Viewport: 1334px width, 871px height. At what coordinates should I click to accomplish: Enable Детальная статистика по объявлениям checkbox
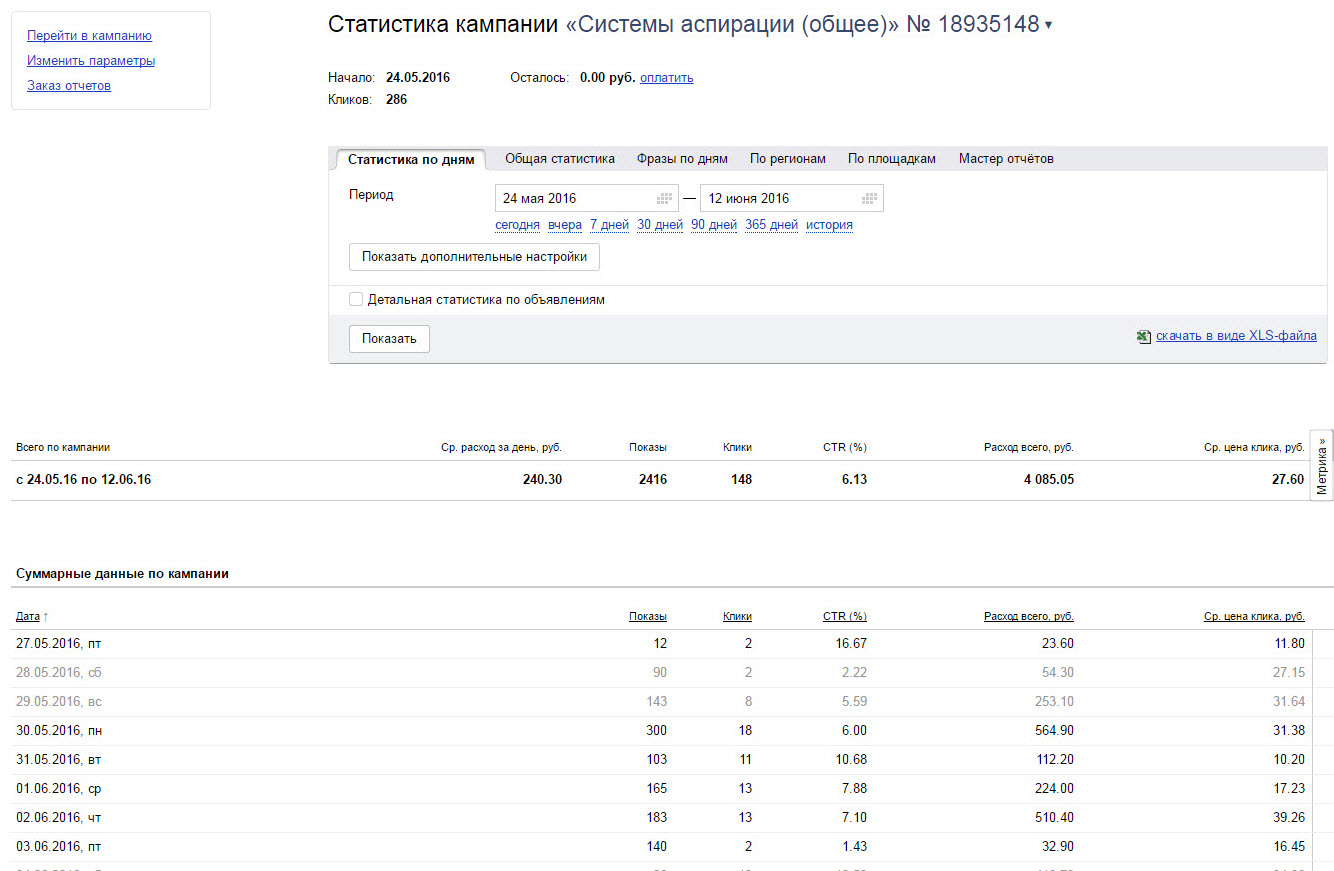point(356,299)
